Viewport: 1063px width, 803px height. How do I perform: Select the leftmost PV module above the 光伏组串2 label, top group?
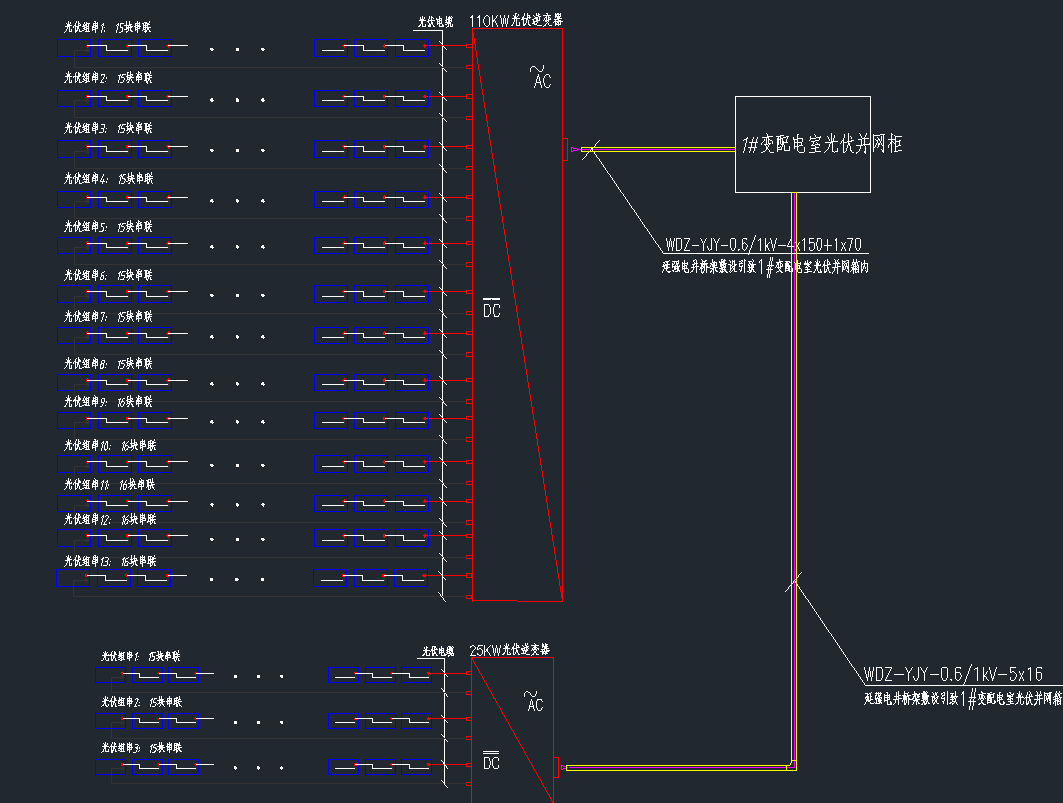(75, 46)
